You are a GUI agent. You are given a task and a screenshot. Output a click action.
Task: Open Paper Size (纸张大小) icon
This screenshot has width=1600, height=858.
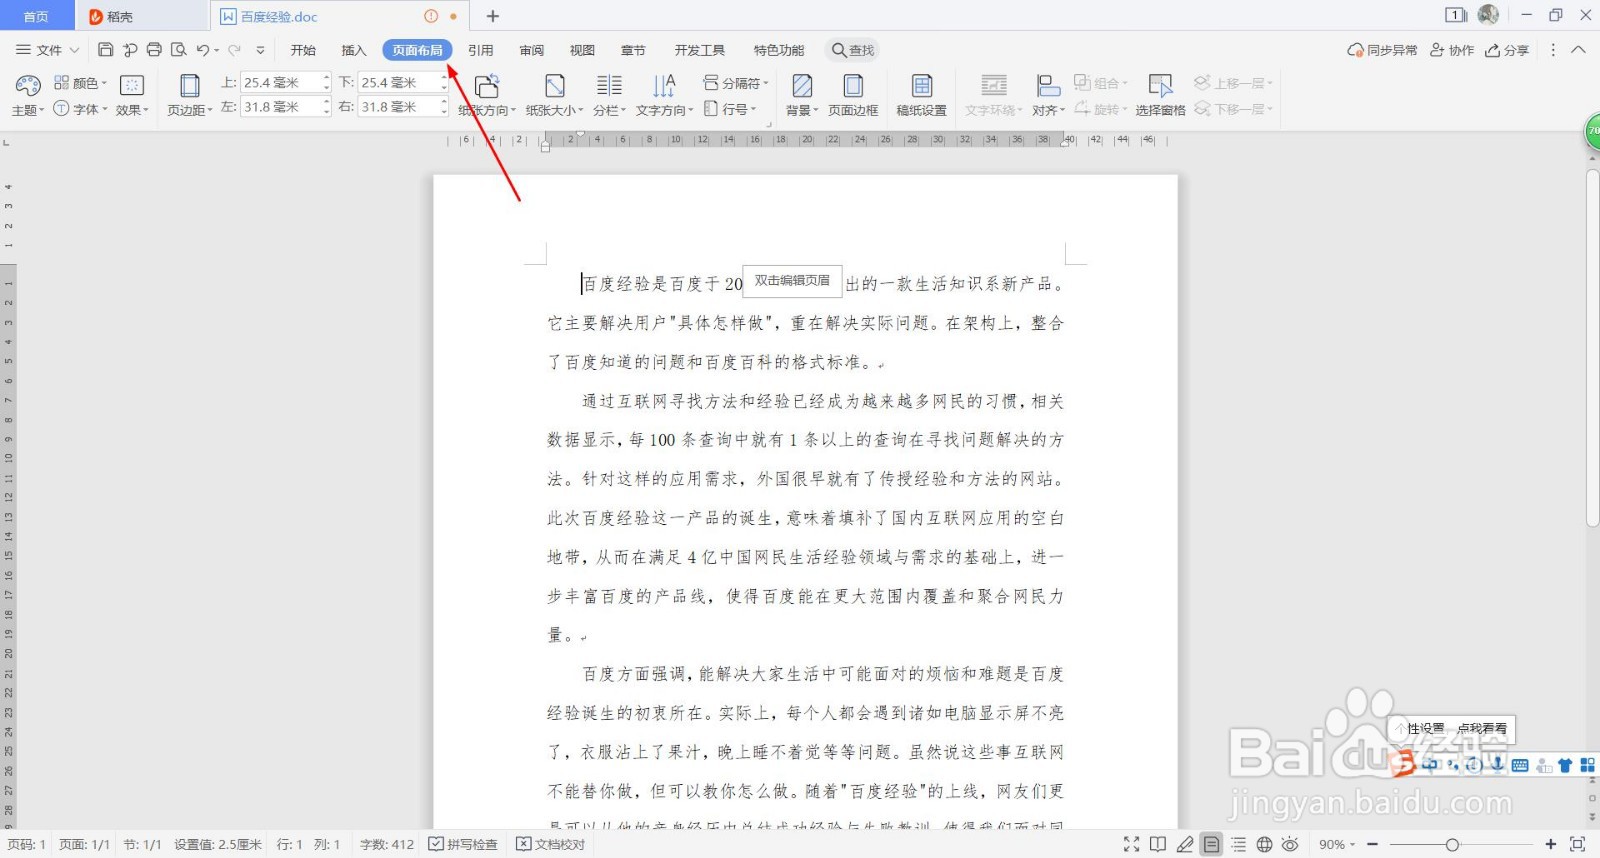554,86
